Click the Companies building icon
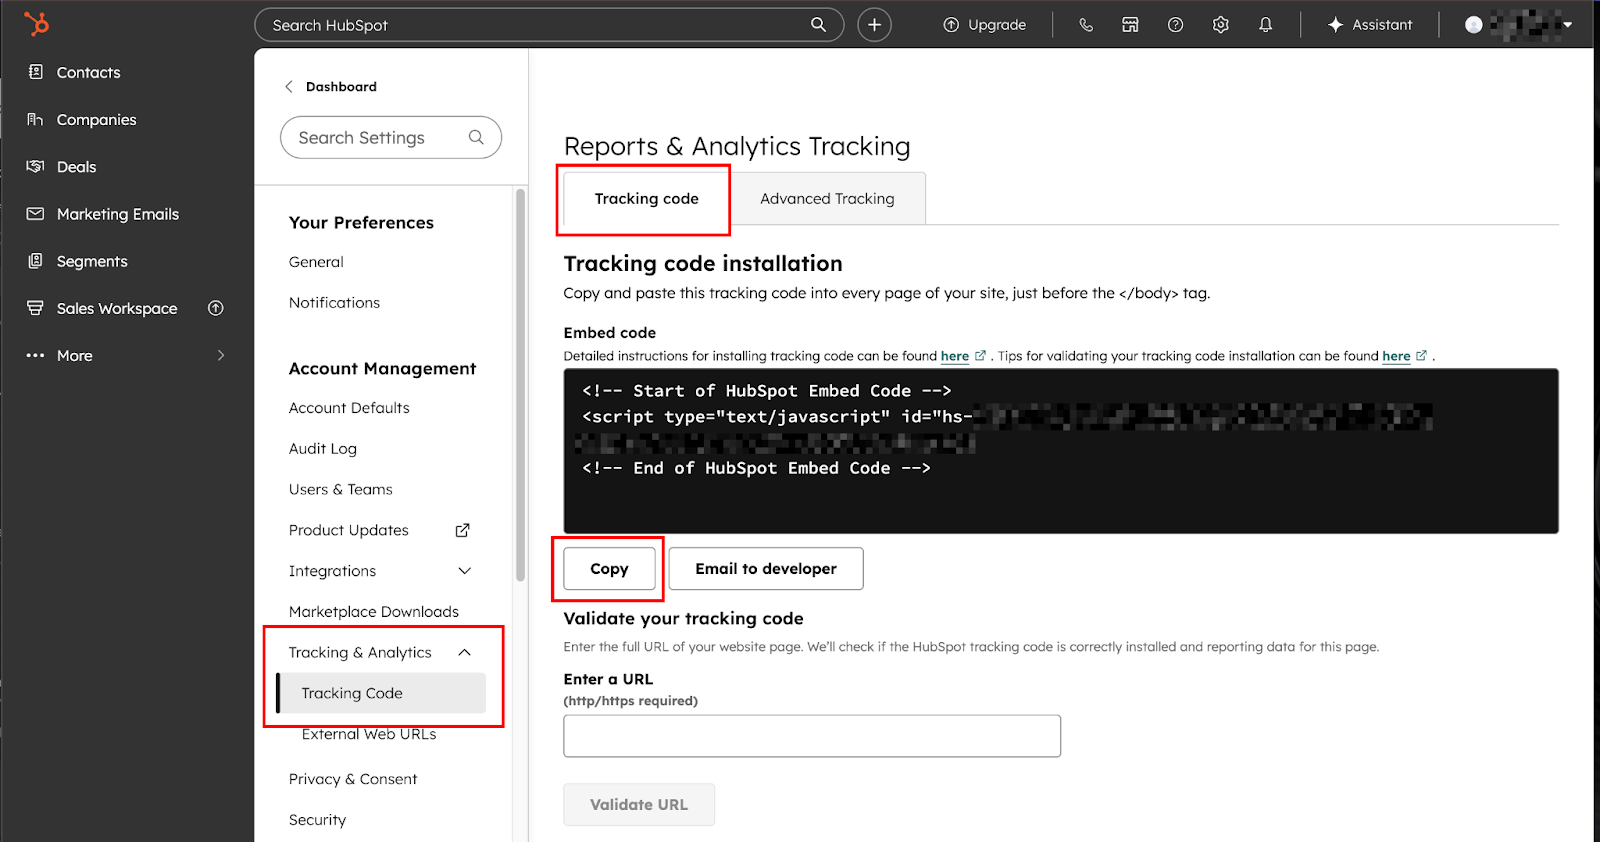Viewport: 1600px width, 842px height. point(36,119)
